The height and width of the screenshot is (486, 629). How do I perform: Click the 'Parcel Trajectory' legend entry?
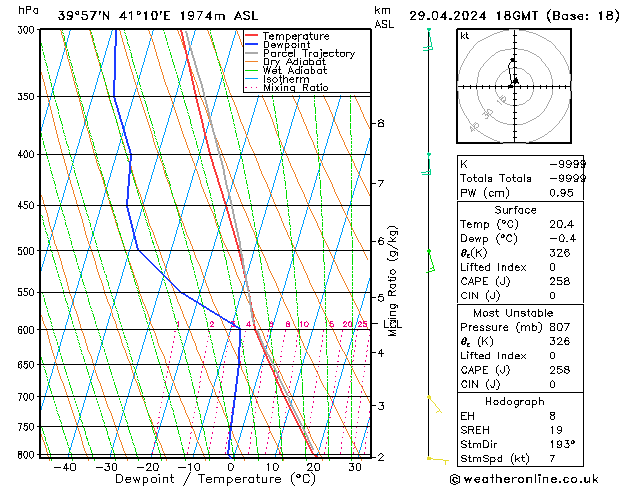(300, 53)
